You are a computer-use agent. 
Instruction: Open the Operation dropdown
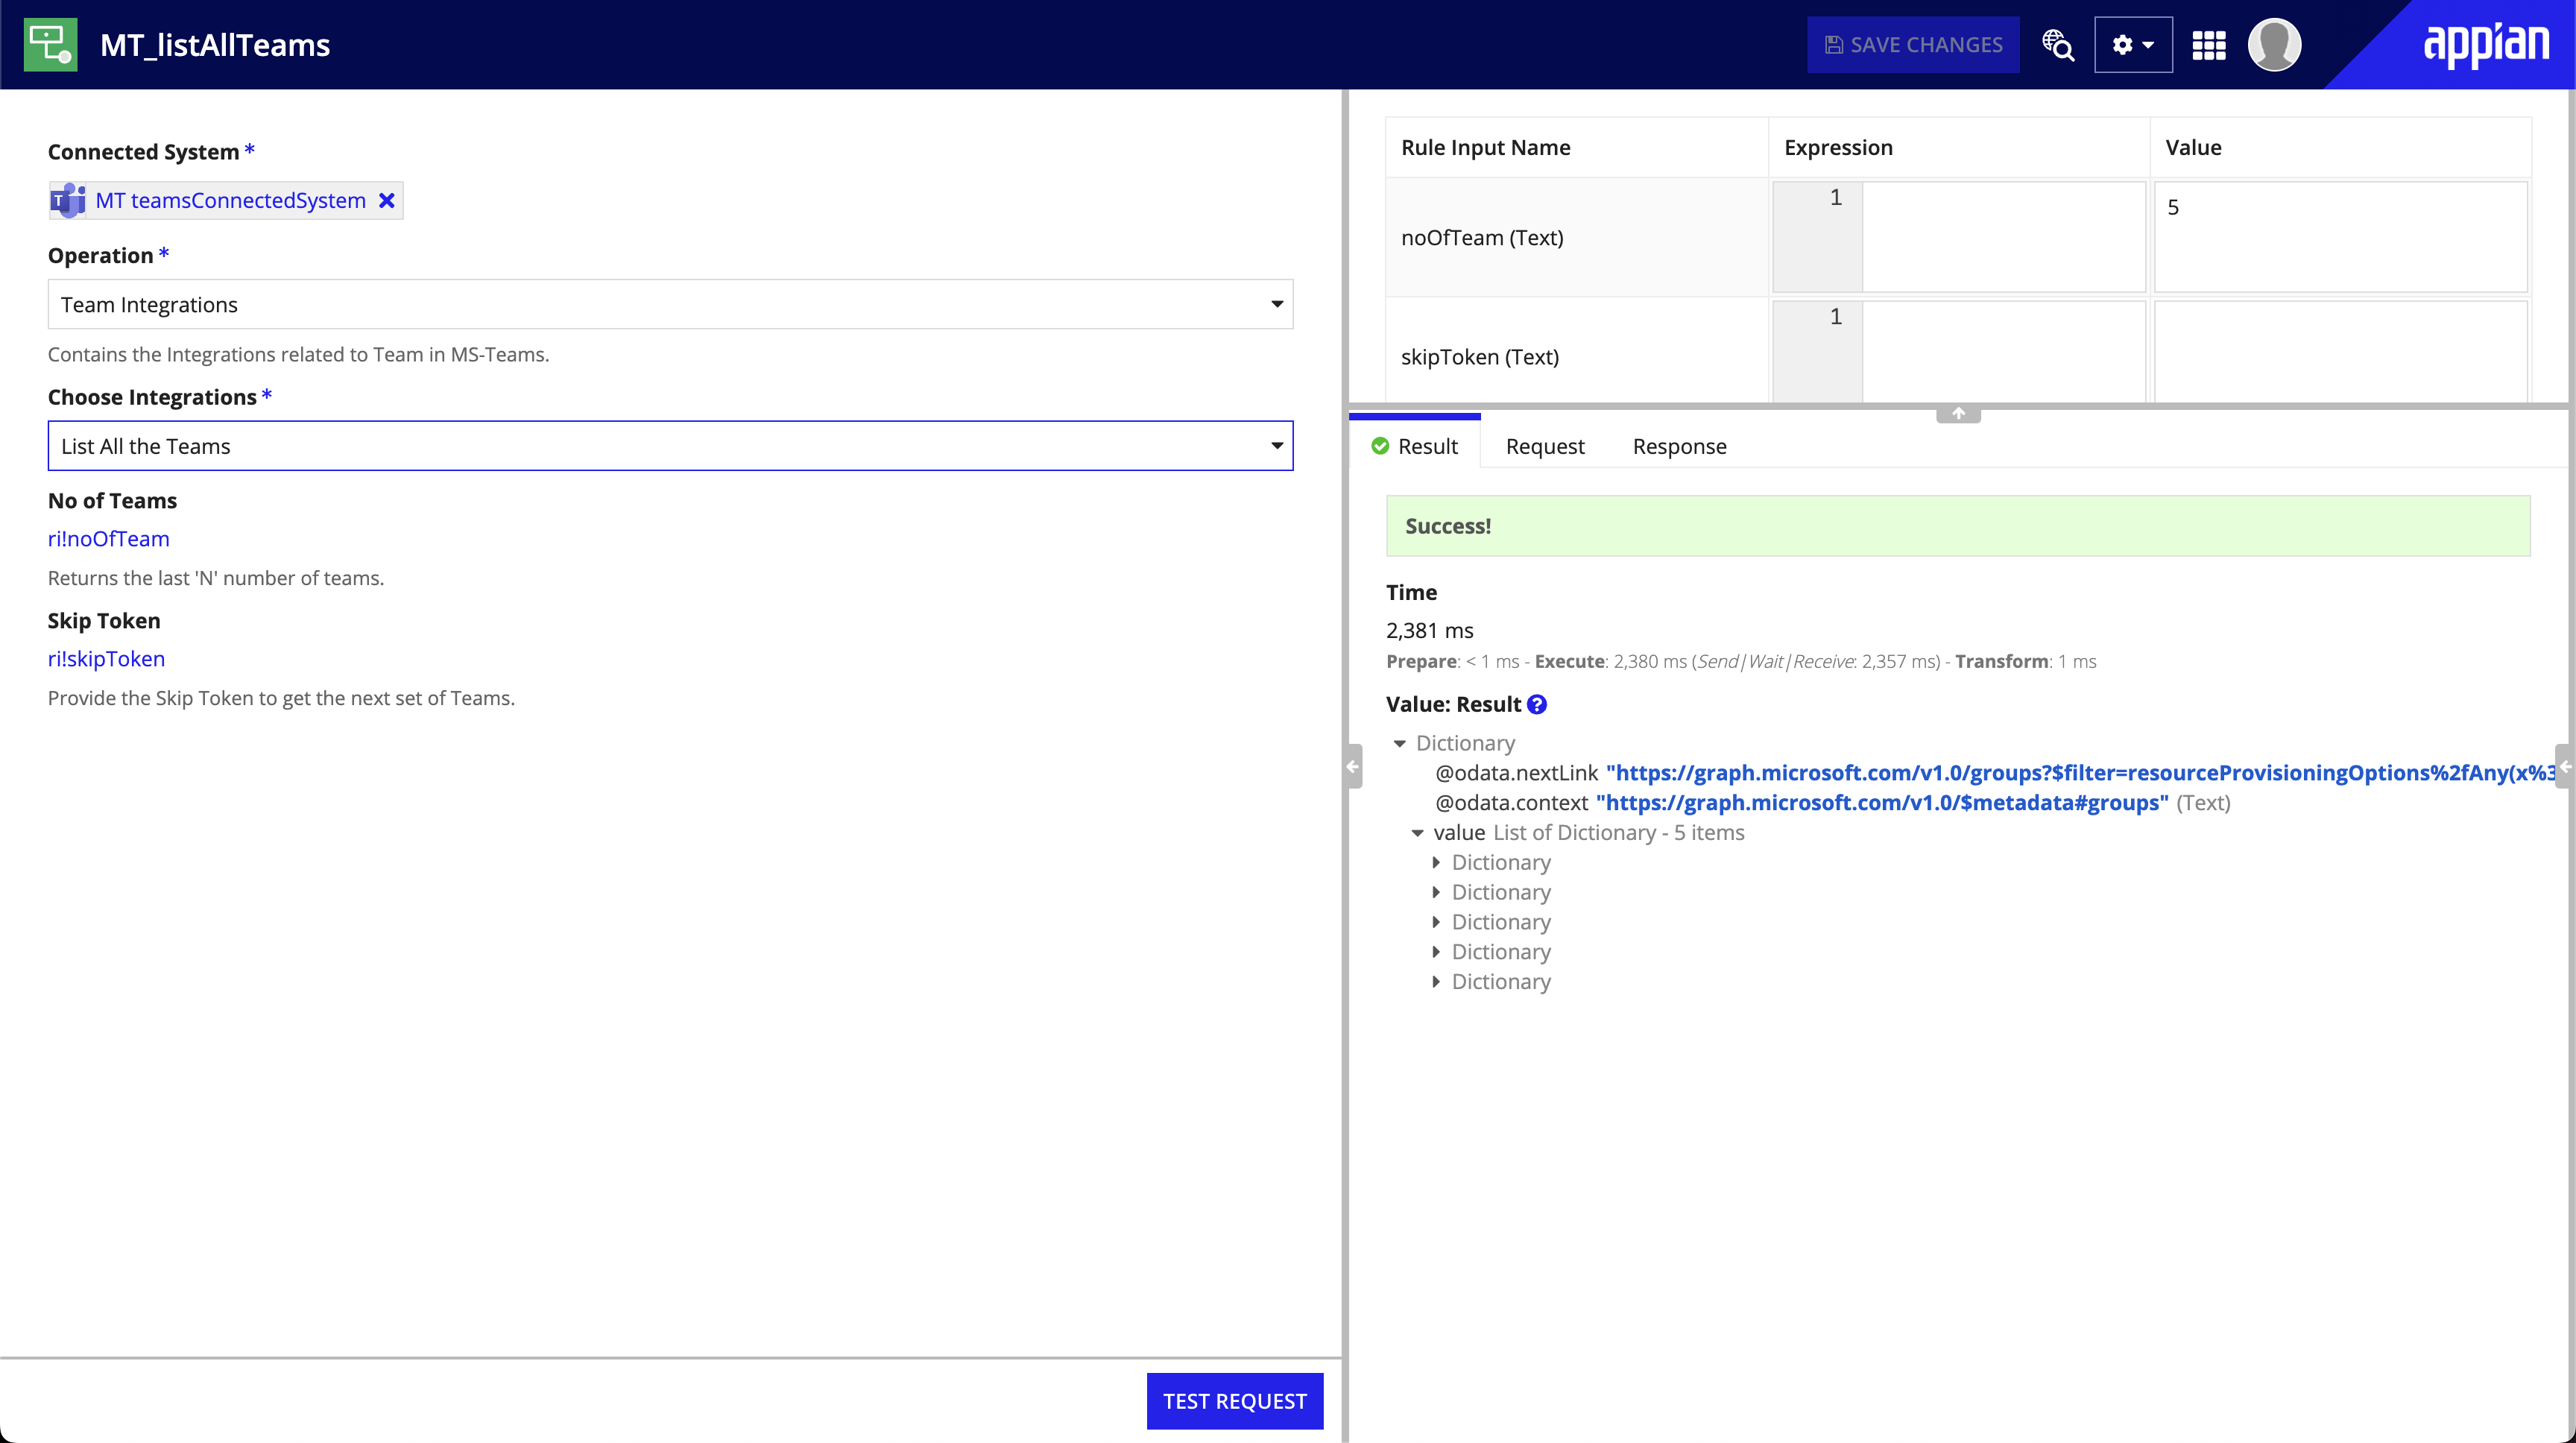coord(670,304)
